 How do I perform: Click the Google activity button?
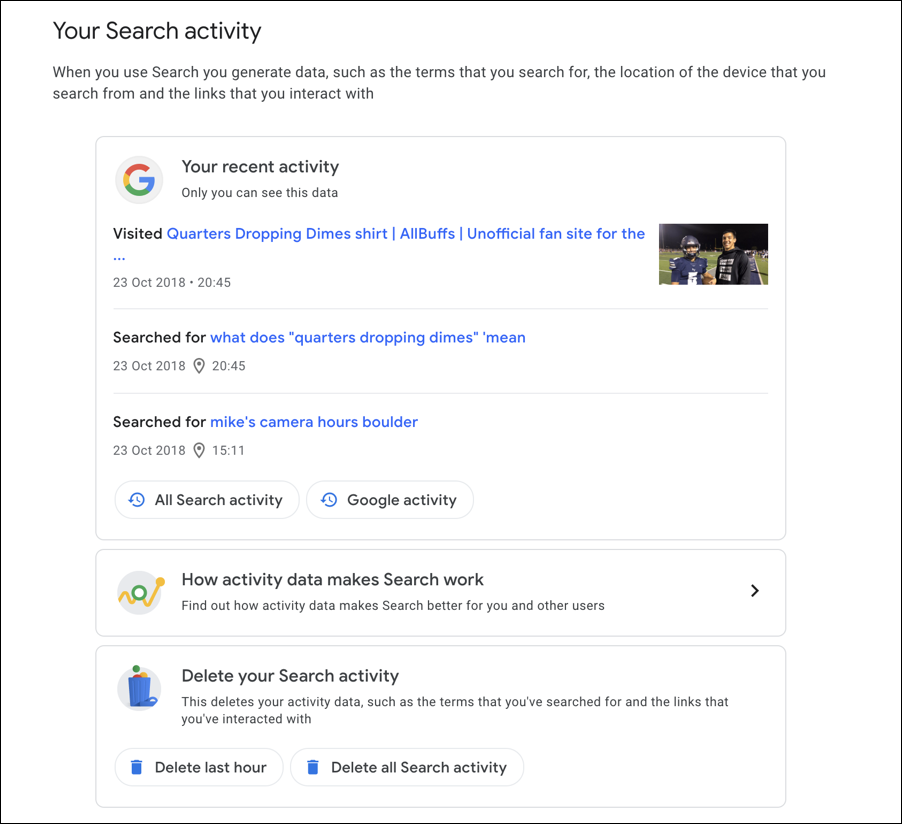390,499
